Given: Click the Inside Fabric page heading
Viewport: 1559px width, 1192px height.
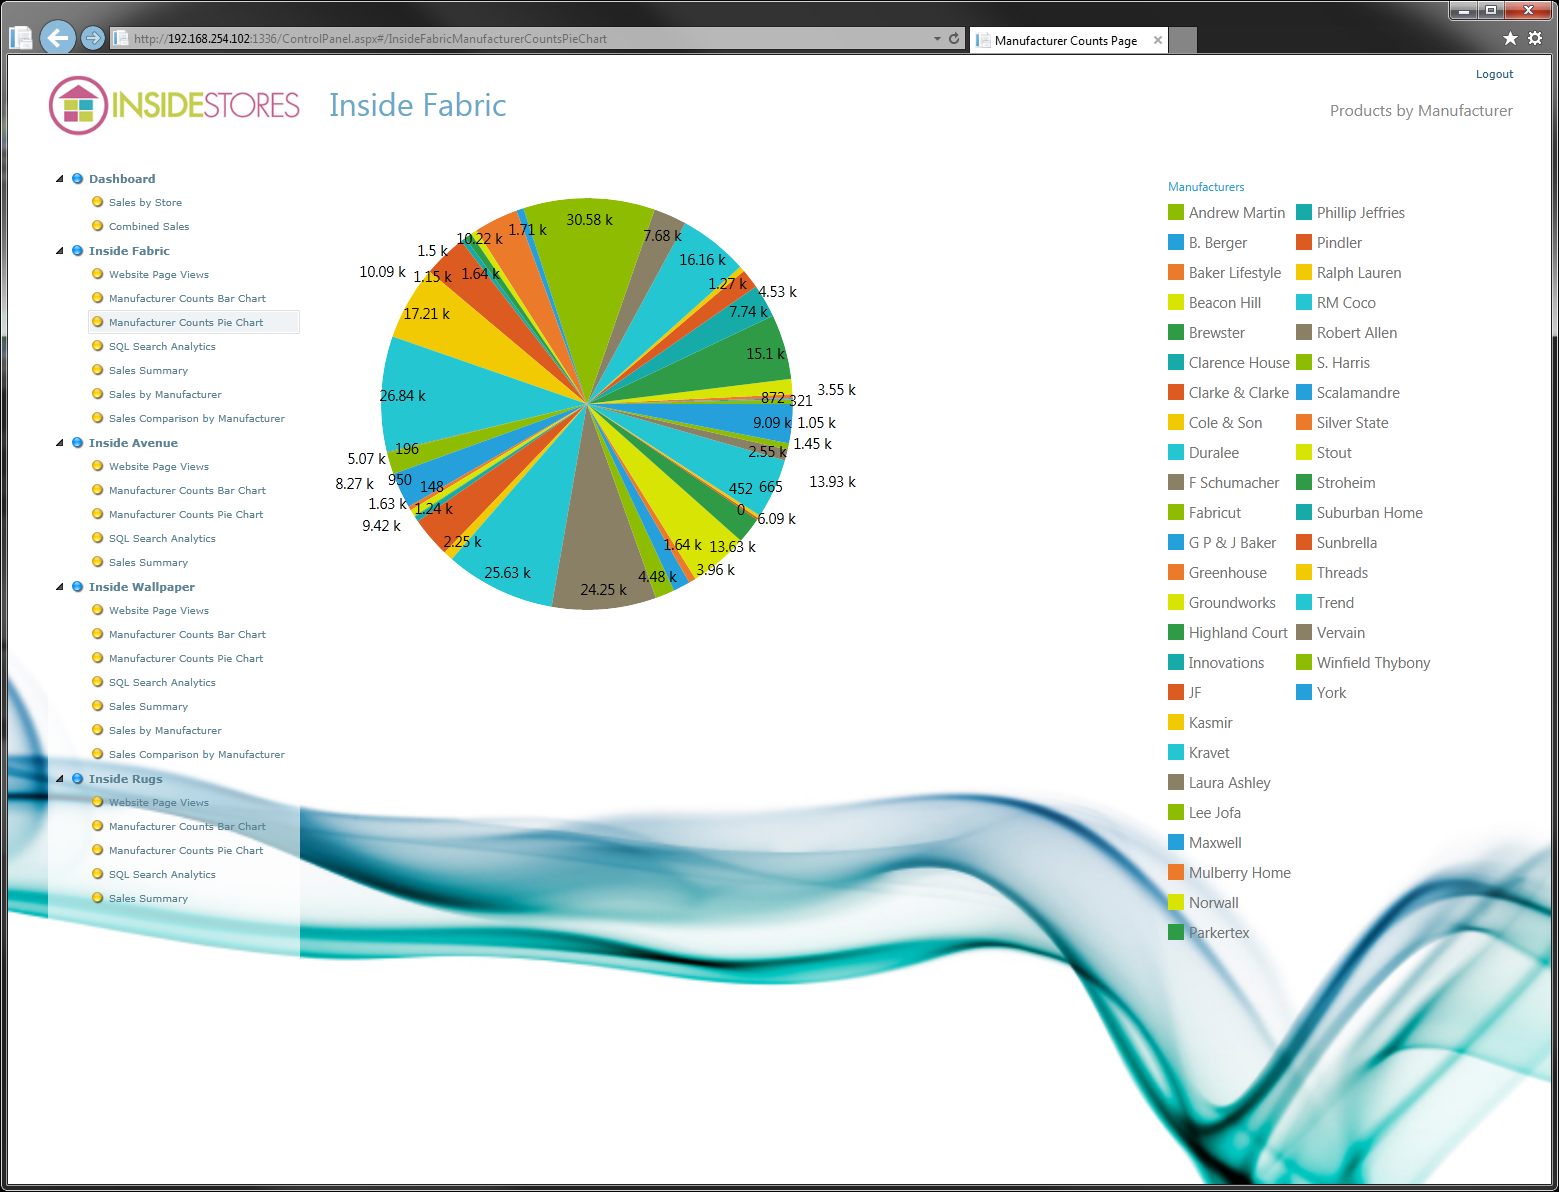Looking at the screenshot, I should tap(418, 105).
